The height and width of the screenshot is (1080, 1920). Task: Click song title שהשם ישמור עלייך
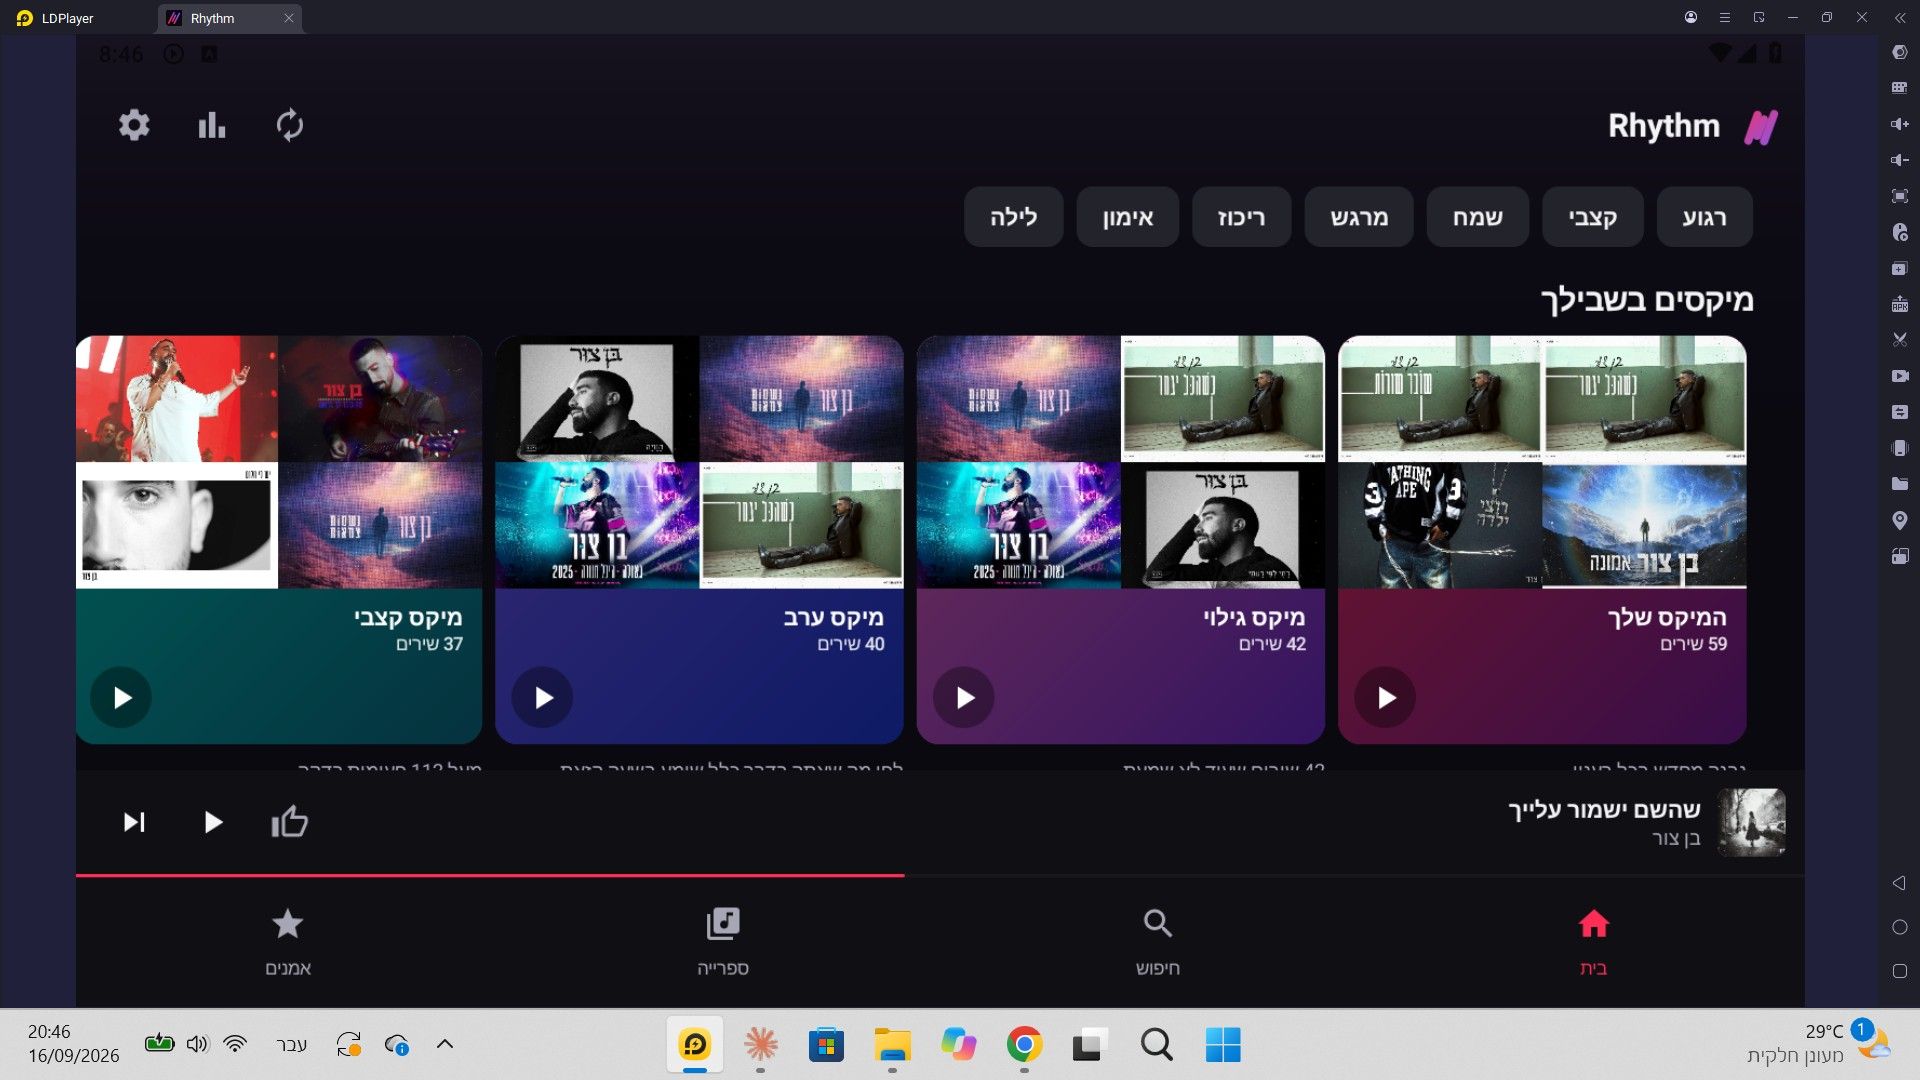(x=1604, y=809)
